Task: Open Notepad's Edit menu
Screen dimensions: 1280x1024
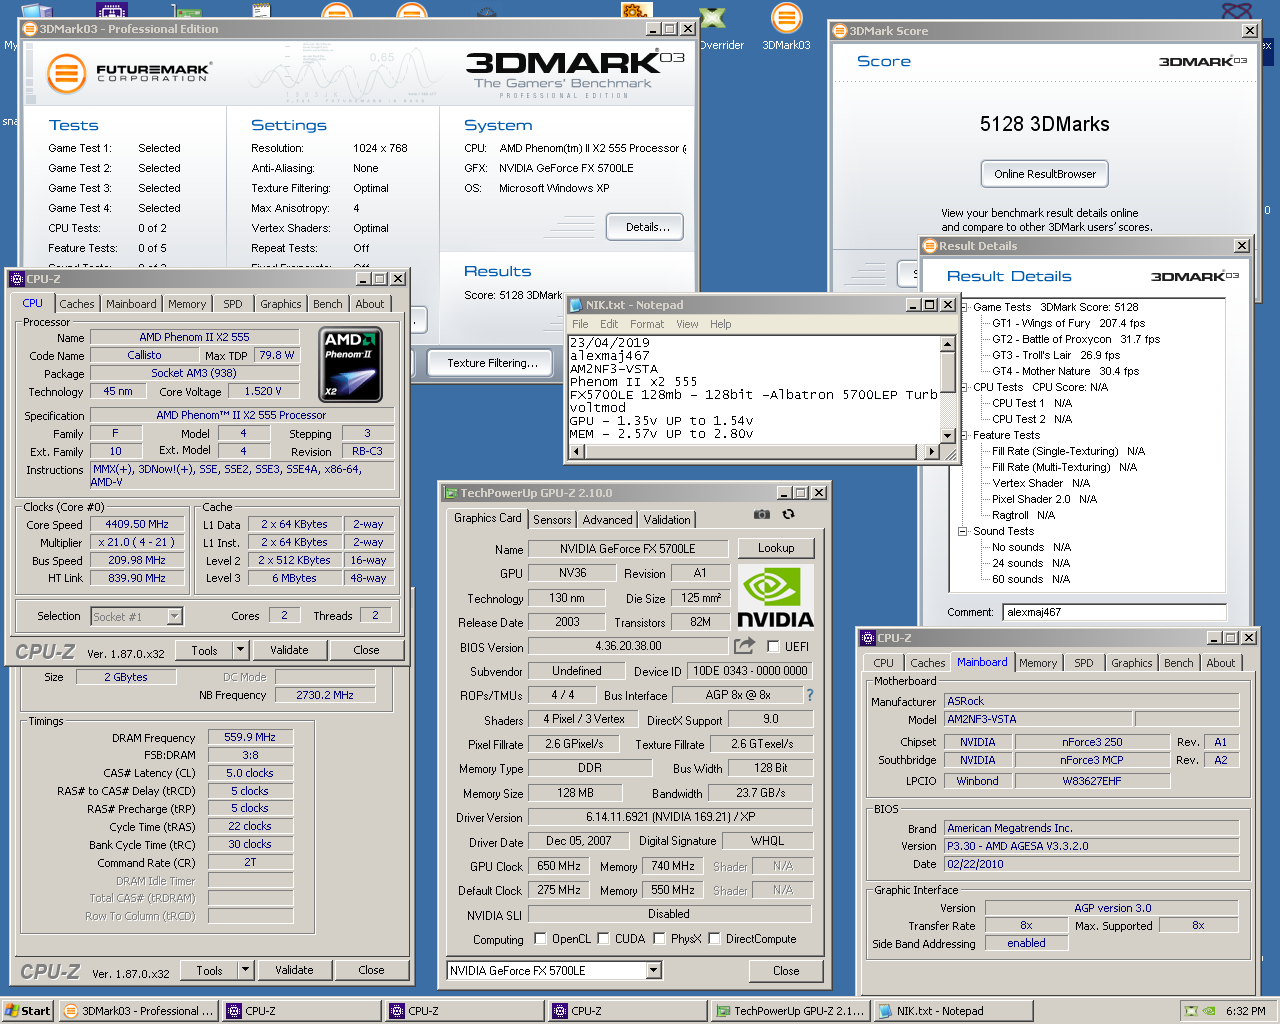Action: [x=609, y=324]
